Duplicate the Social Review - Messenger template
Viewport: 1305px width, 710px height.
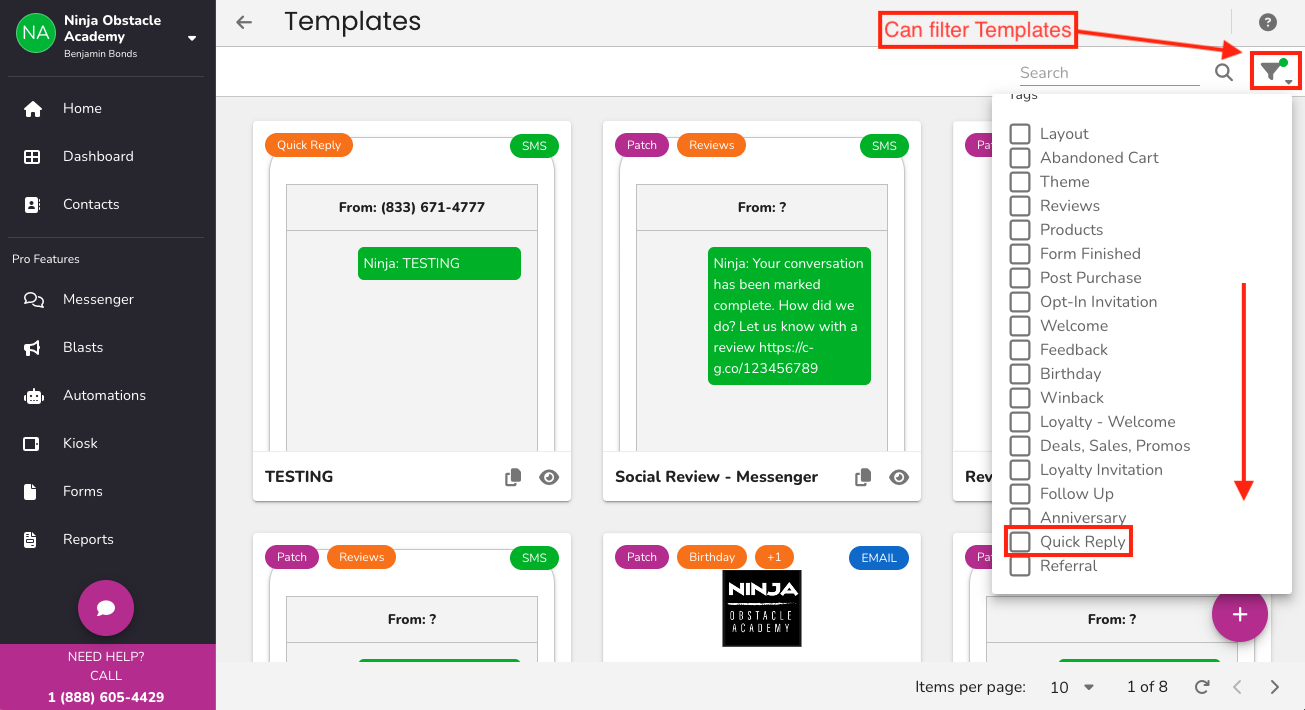863,477
